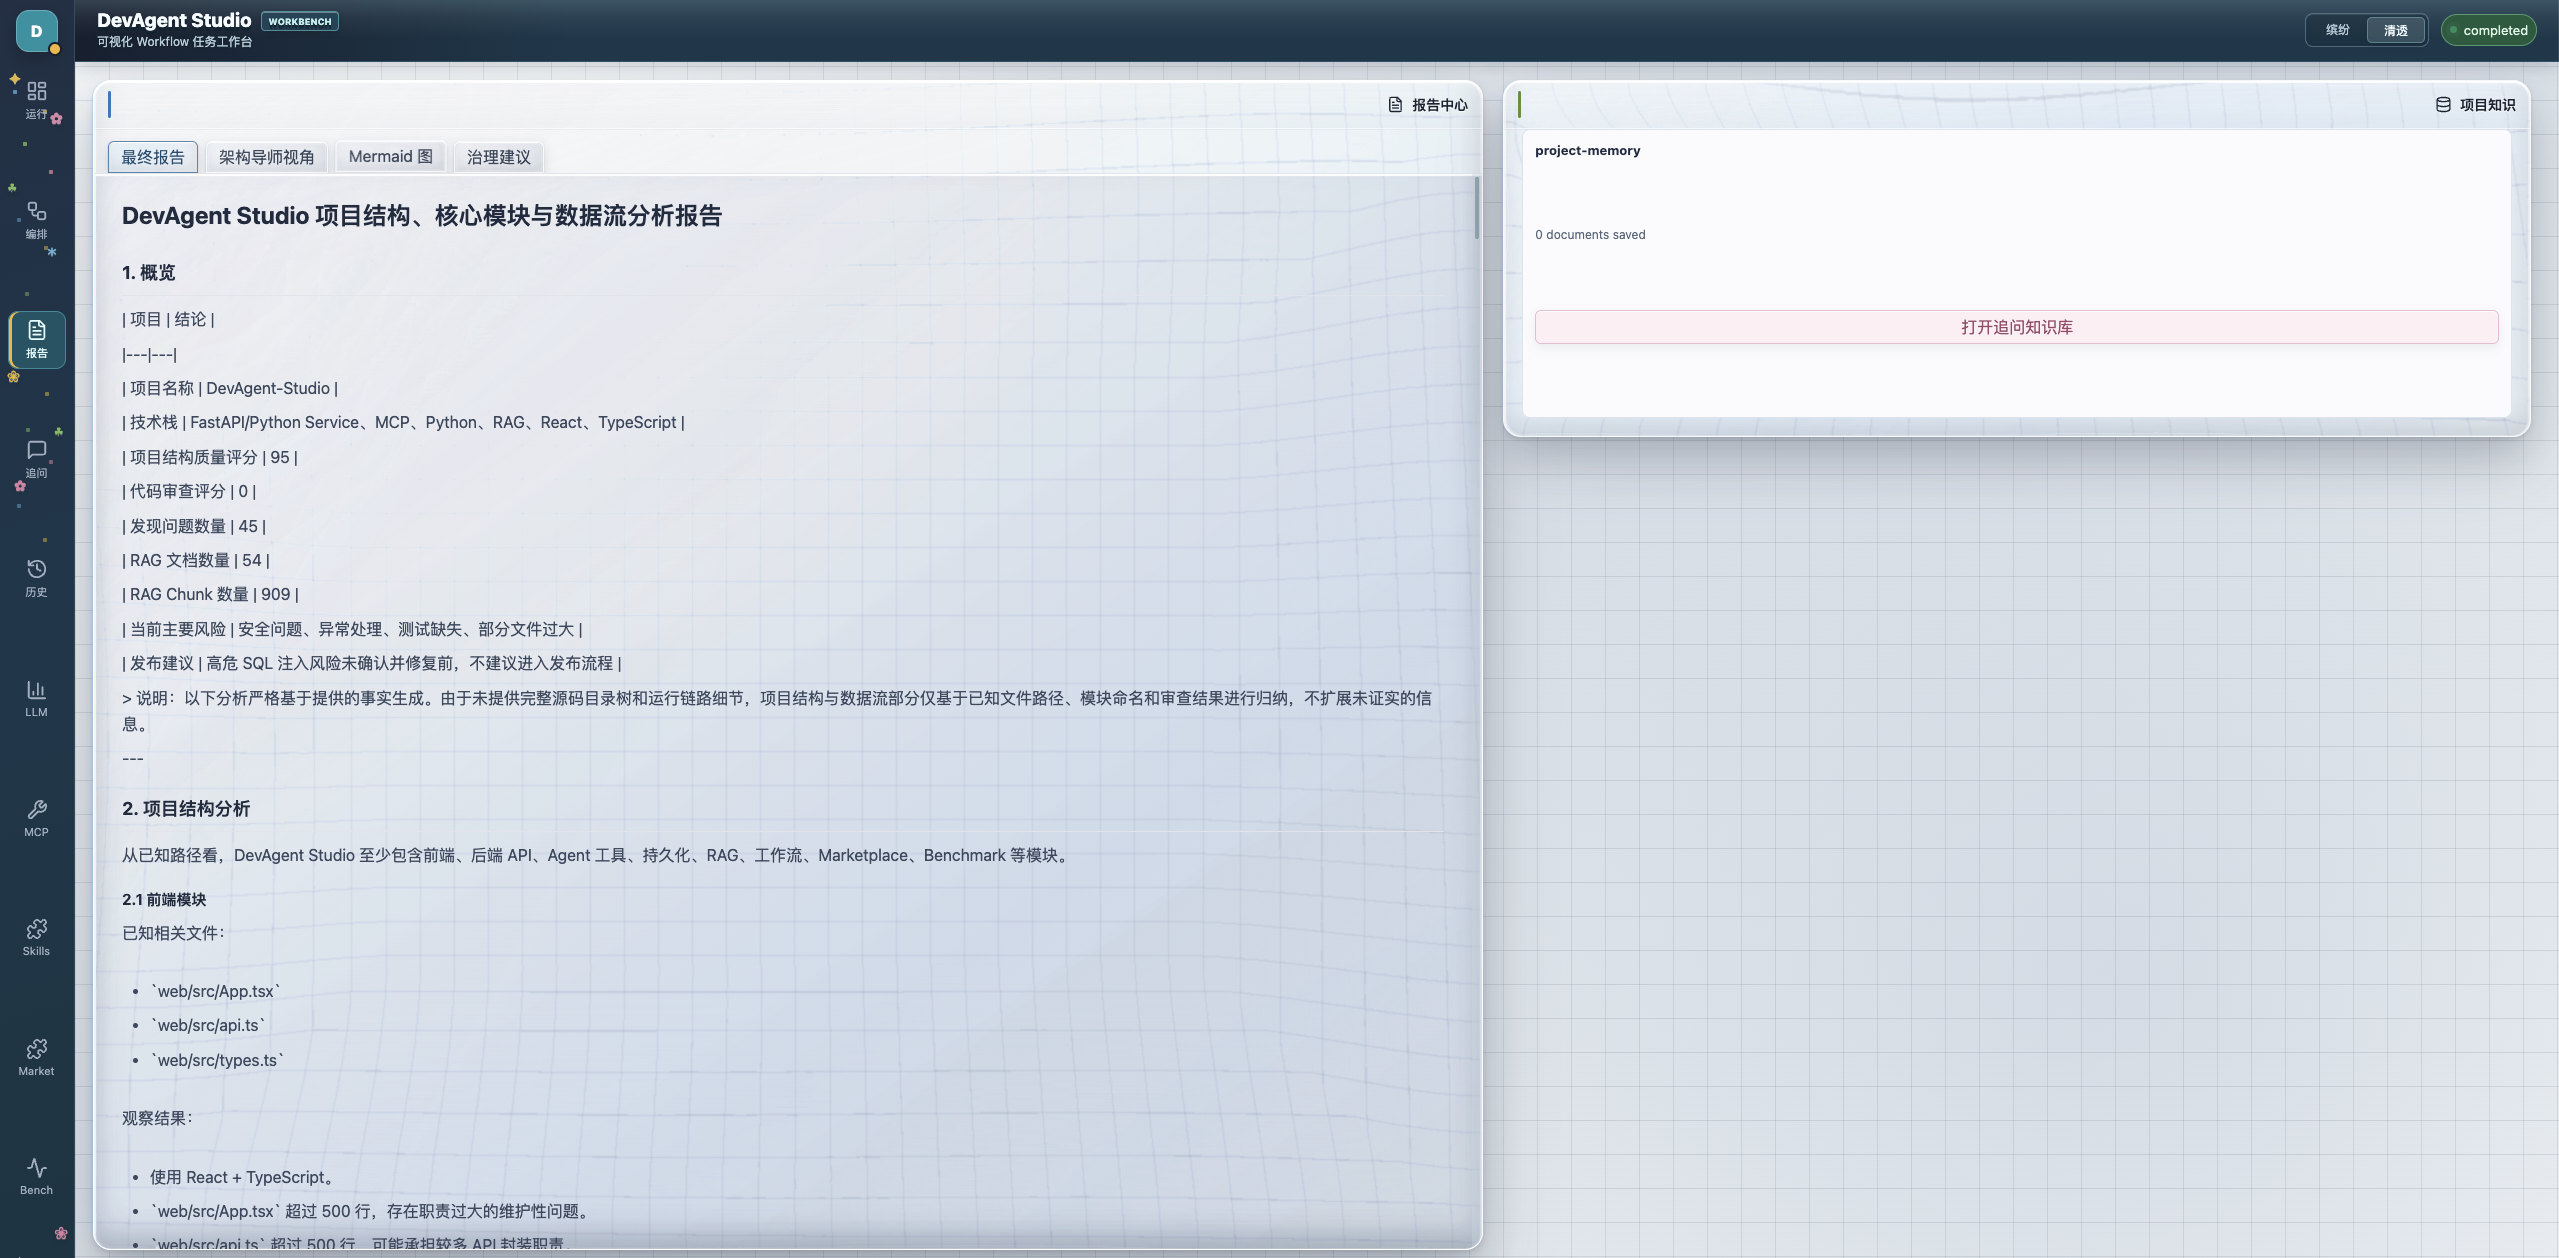The image size is (2559, 1258).
Task: Switch to the 架构导师视角 tab
Action: point(266,157)
